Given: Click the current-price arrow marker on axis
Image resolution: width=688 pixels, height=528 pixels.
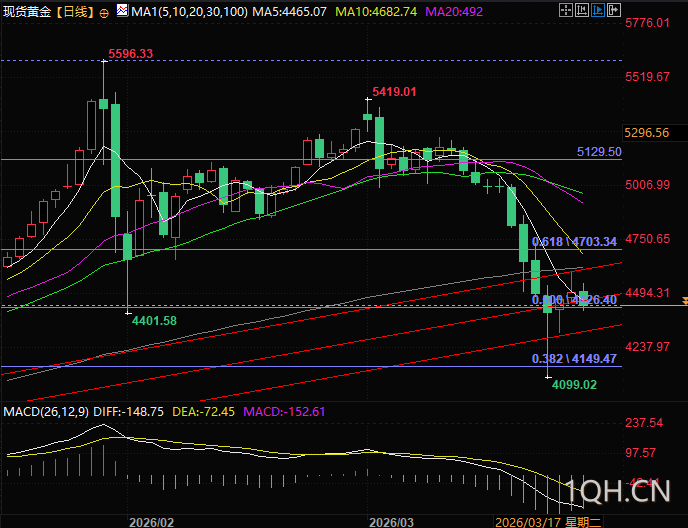Looking at the screenshot, I should pos(685,301).
